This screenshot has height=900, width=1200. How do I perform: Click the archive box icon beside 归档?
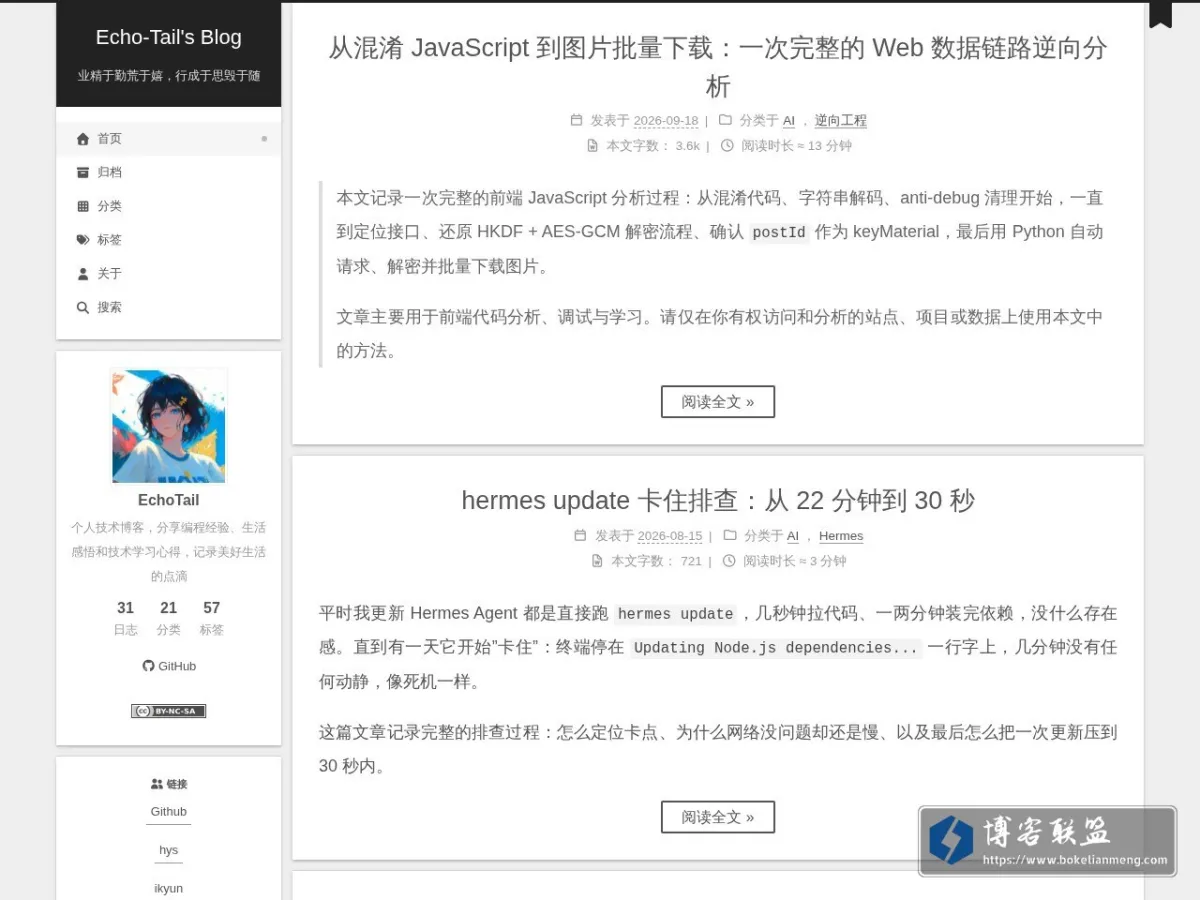point(83,172)
